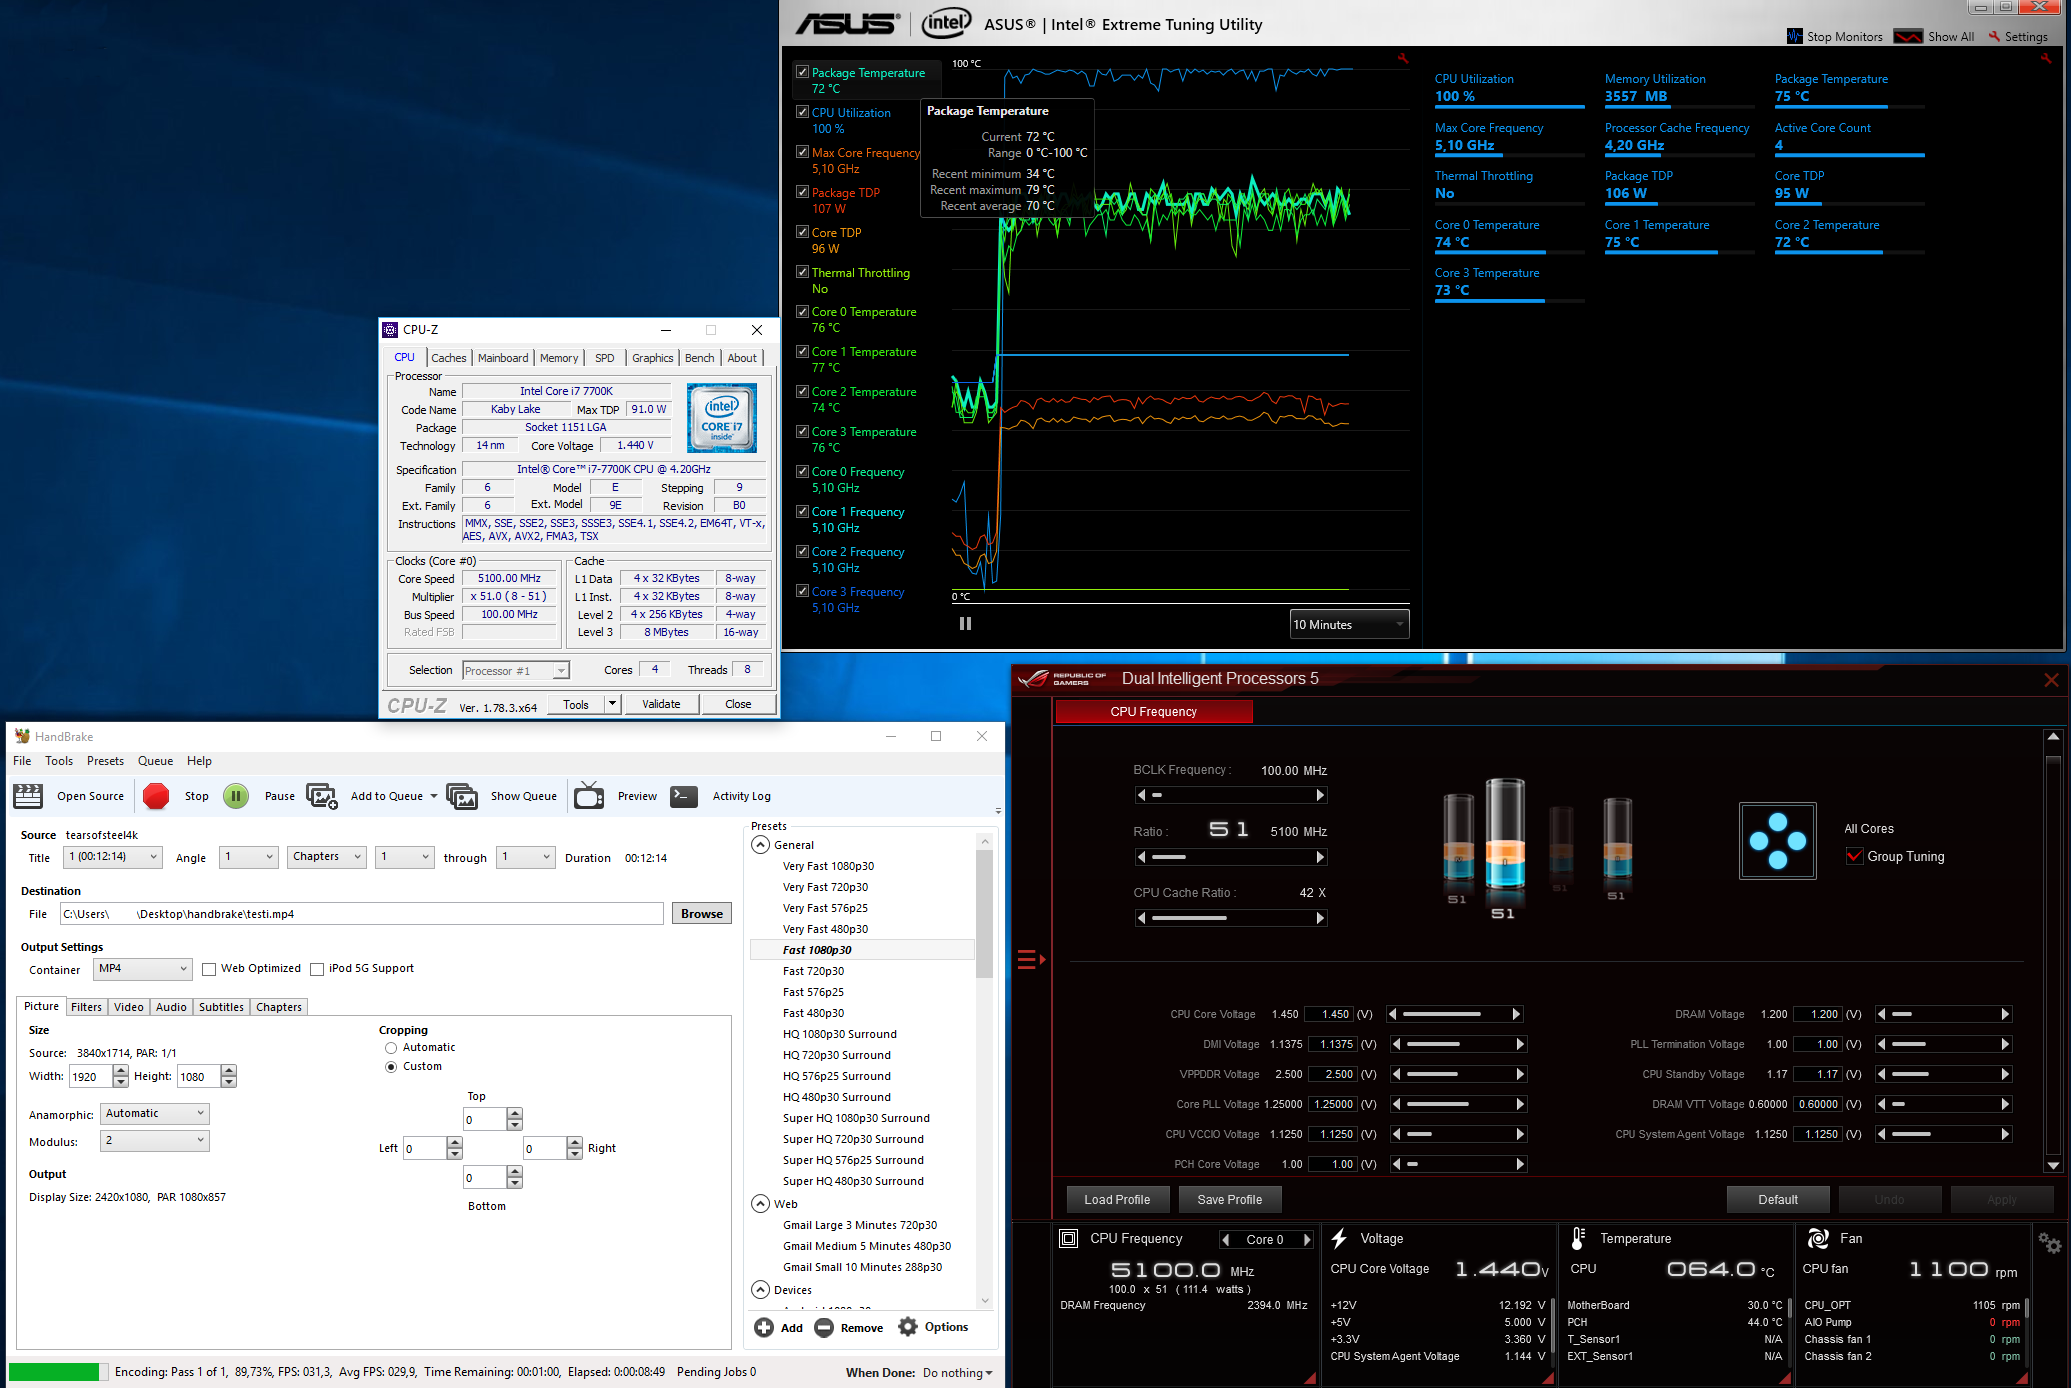Open the Presets menu in HandBrake
Viewport: 2071px width, 1388px height.
[105, 761]
